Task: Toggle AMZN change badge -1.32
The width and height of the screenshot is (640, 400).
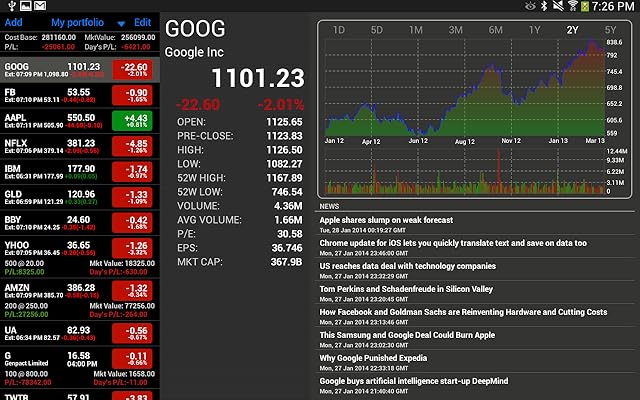Action: (x=132, y=291)
